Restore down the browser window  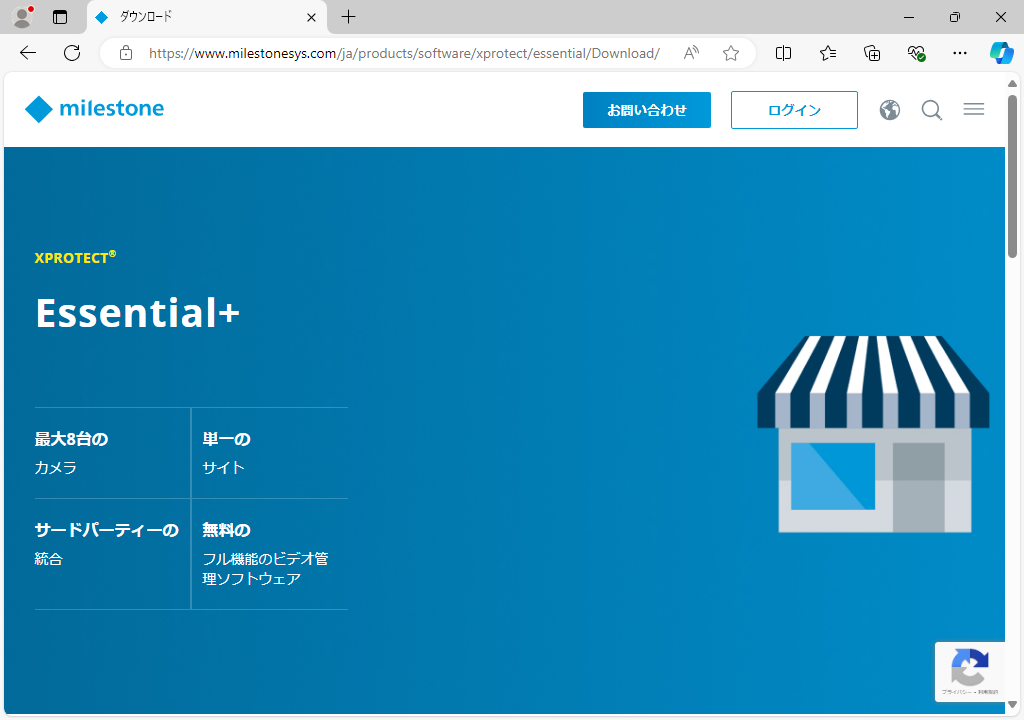pyautogui.click(x=955, y=17)
